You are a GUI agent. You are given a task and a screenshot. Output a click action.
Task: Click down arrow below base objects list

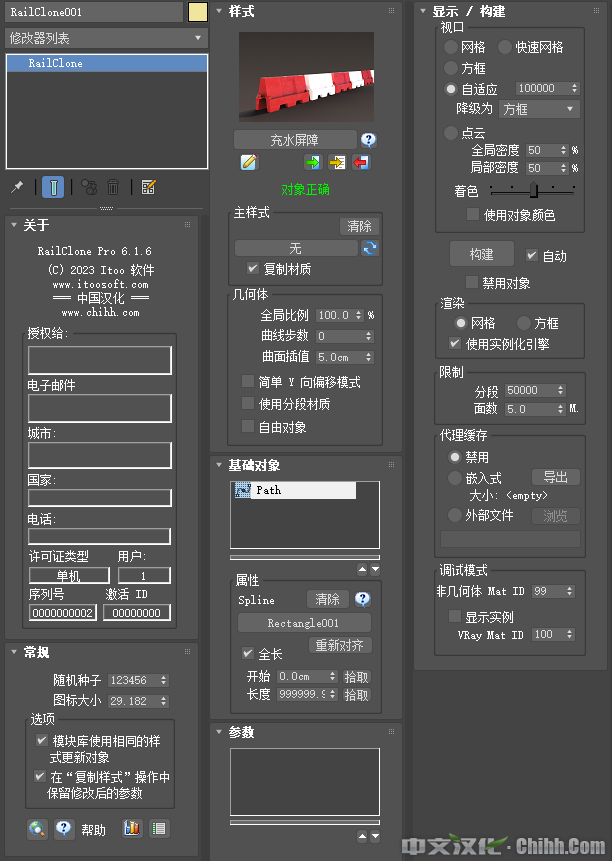click(x=375, y=569)
